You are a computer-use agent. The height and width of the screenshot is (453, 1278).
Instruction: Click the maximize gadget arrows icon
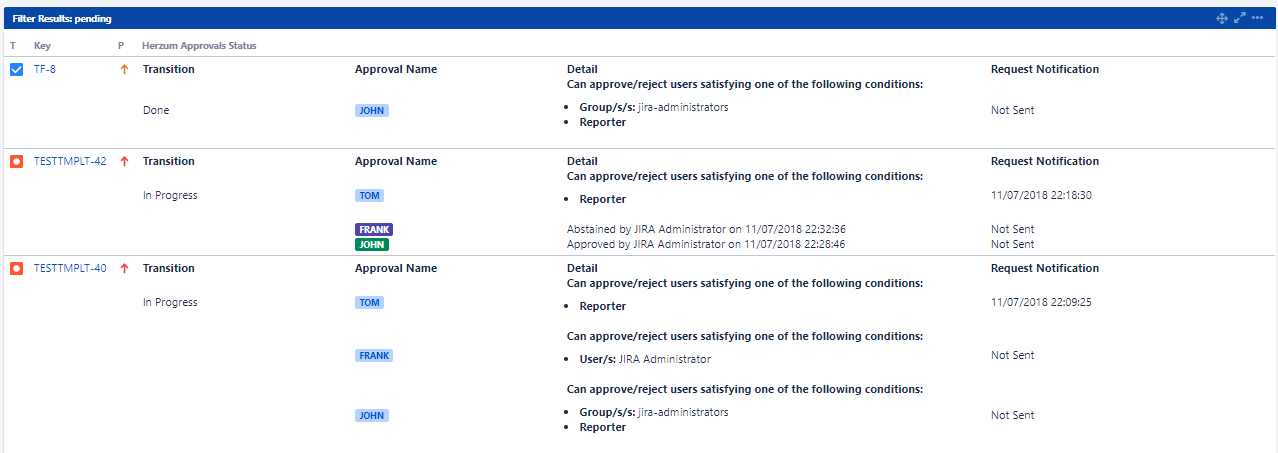click(1240, 18)
